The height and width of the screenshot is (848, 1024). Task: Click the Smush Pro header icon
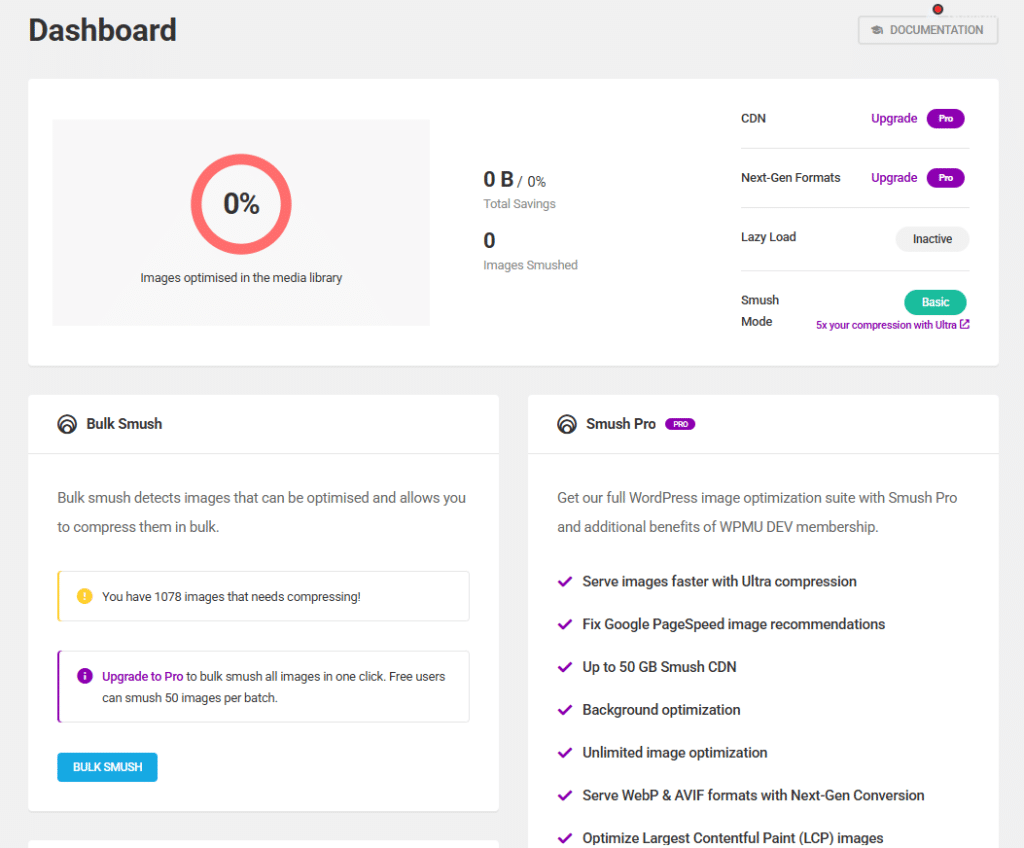[x=567, y=424]
